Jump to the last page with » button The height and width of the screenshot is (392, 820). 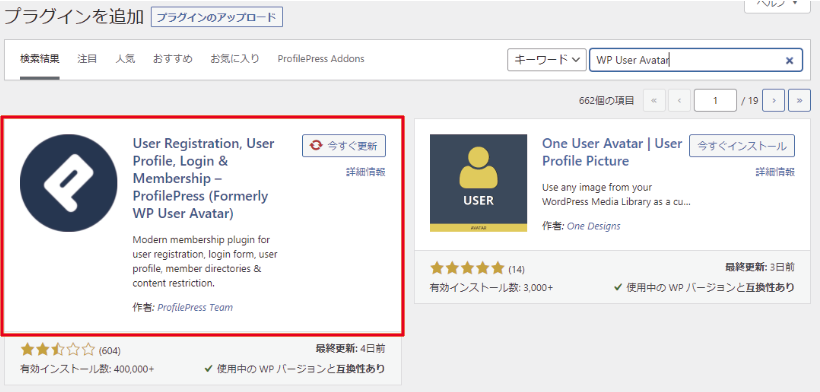pos(799,100)
